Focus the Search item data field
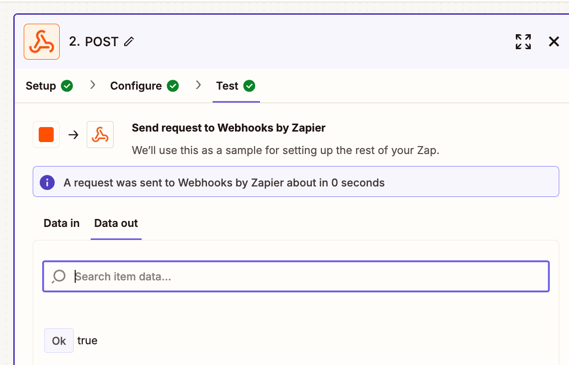569x365 pixels. pyautogui.click(x=296, y=276)
